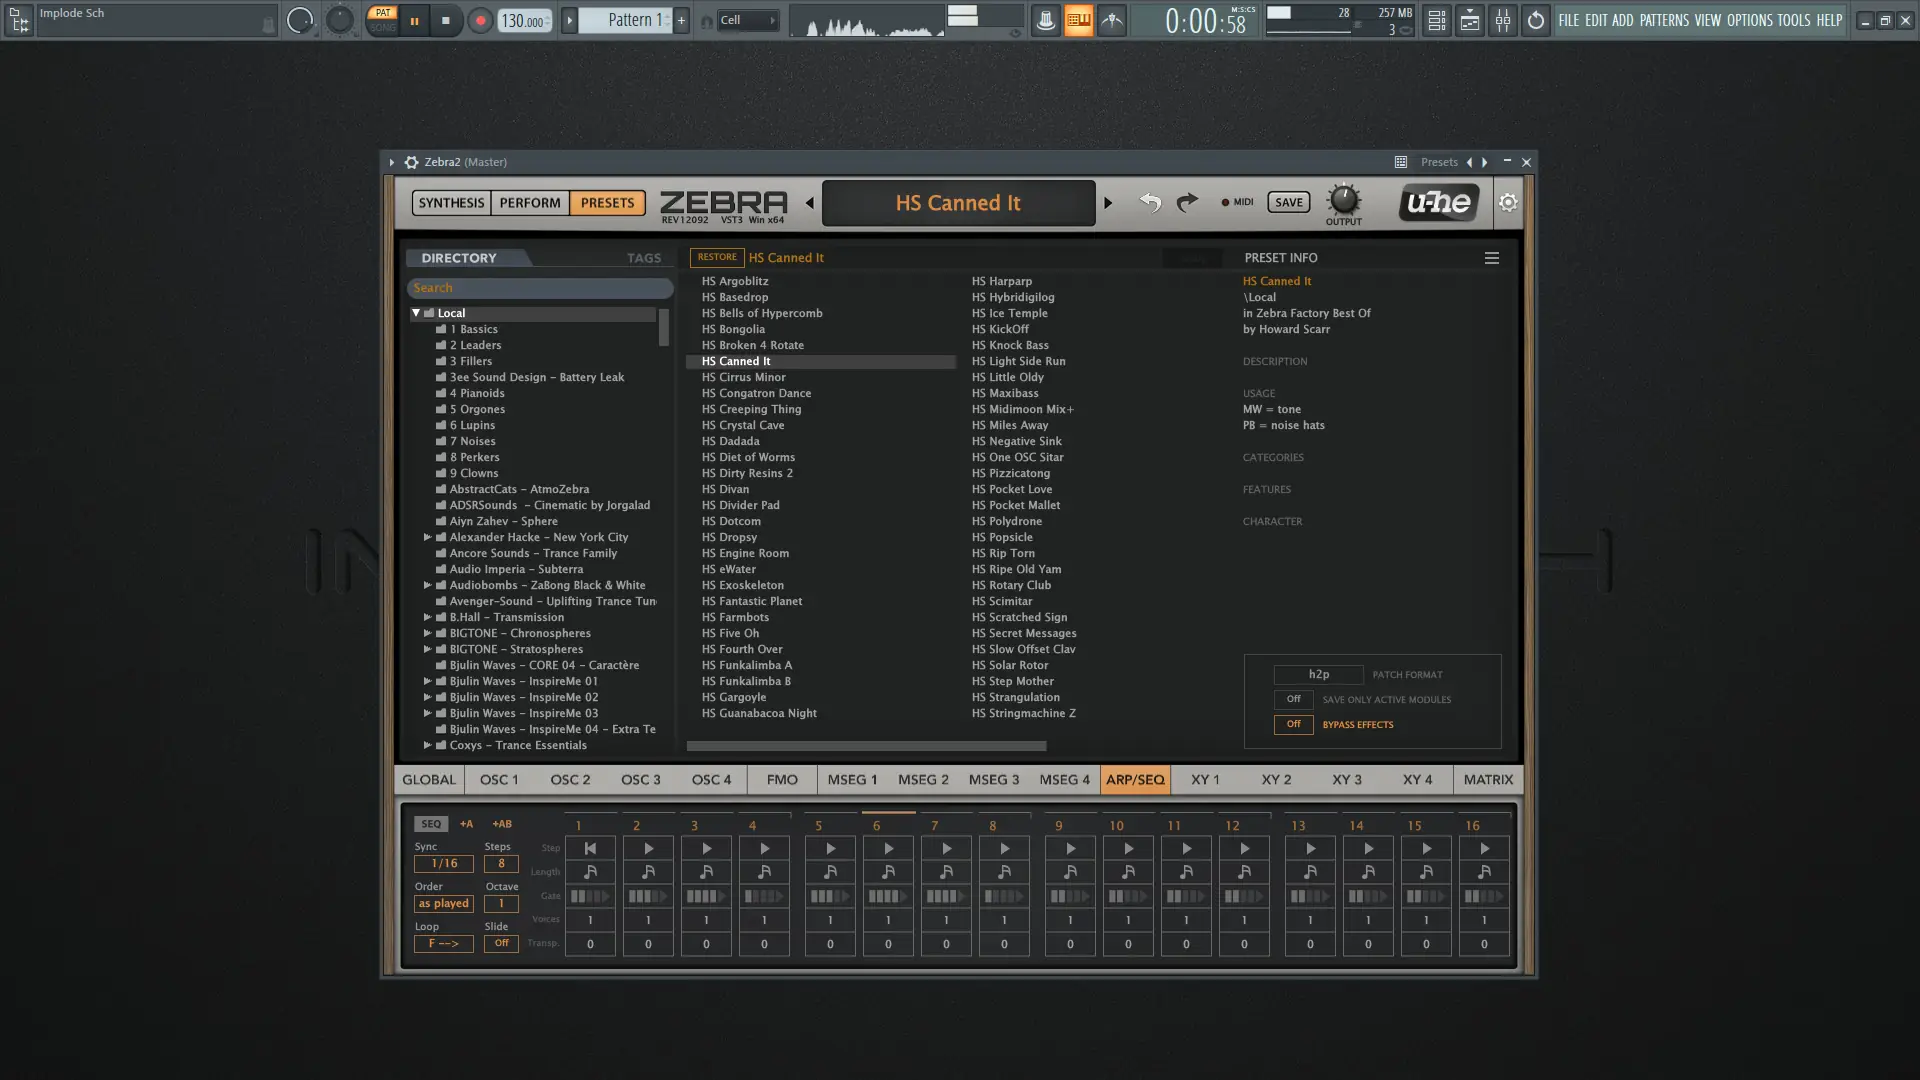Toggle Save Only Active Modules switch
Viewport: 1920px width, 1080px height.
tap(1293, 699)
